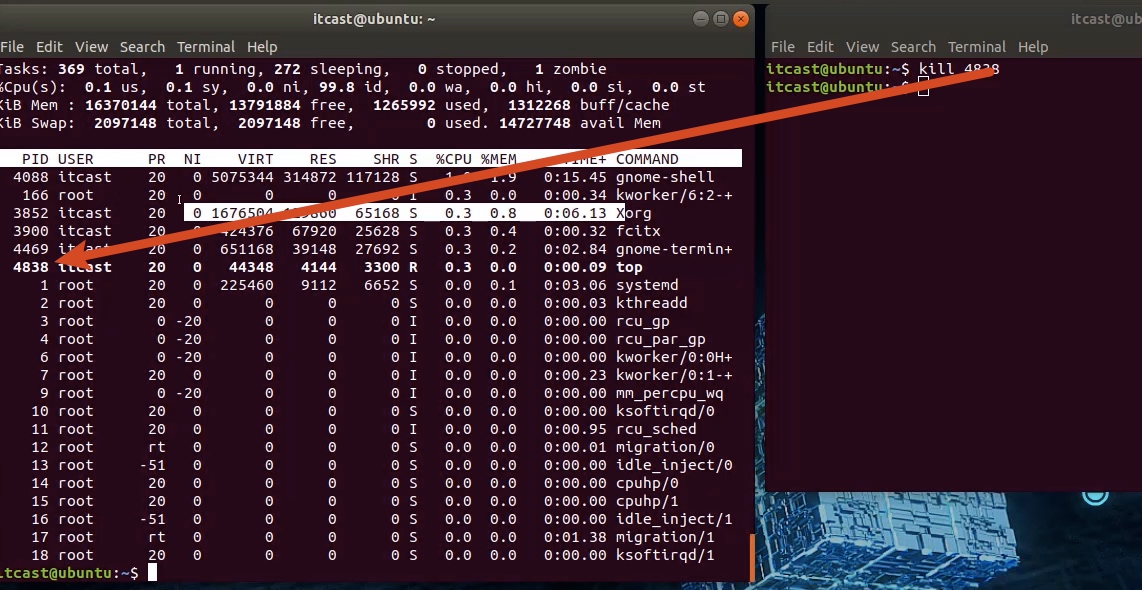Viewport: 1142px width, 590px height.
Task: Open File menu in left terminal
Action: (x=12, y=47)
